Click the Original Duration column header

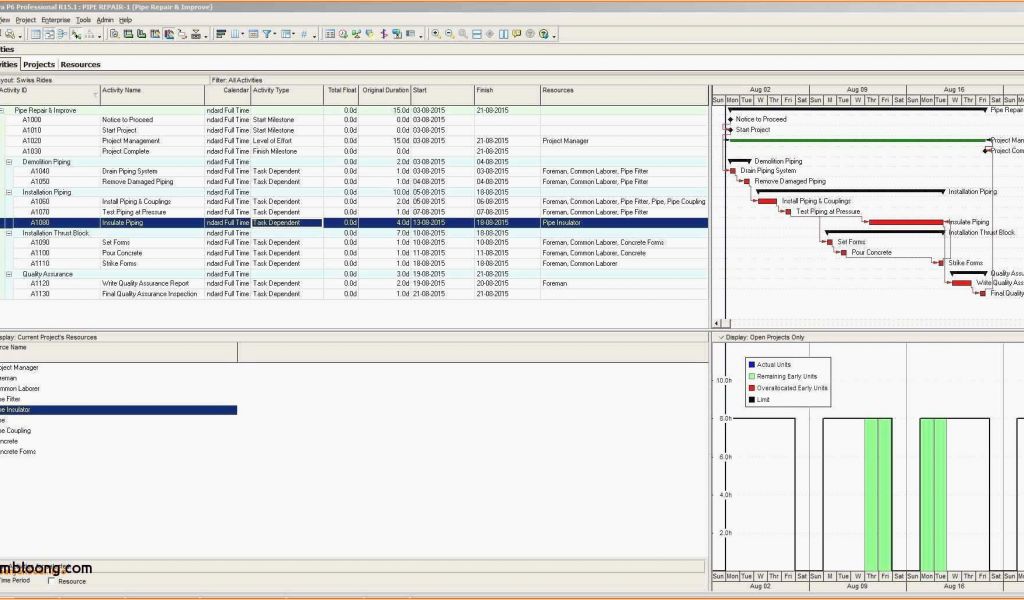click(x=384, y=95)
